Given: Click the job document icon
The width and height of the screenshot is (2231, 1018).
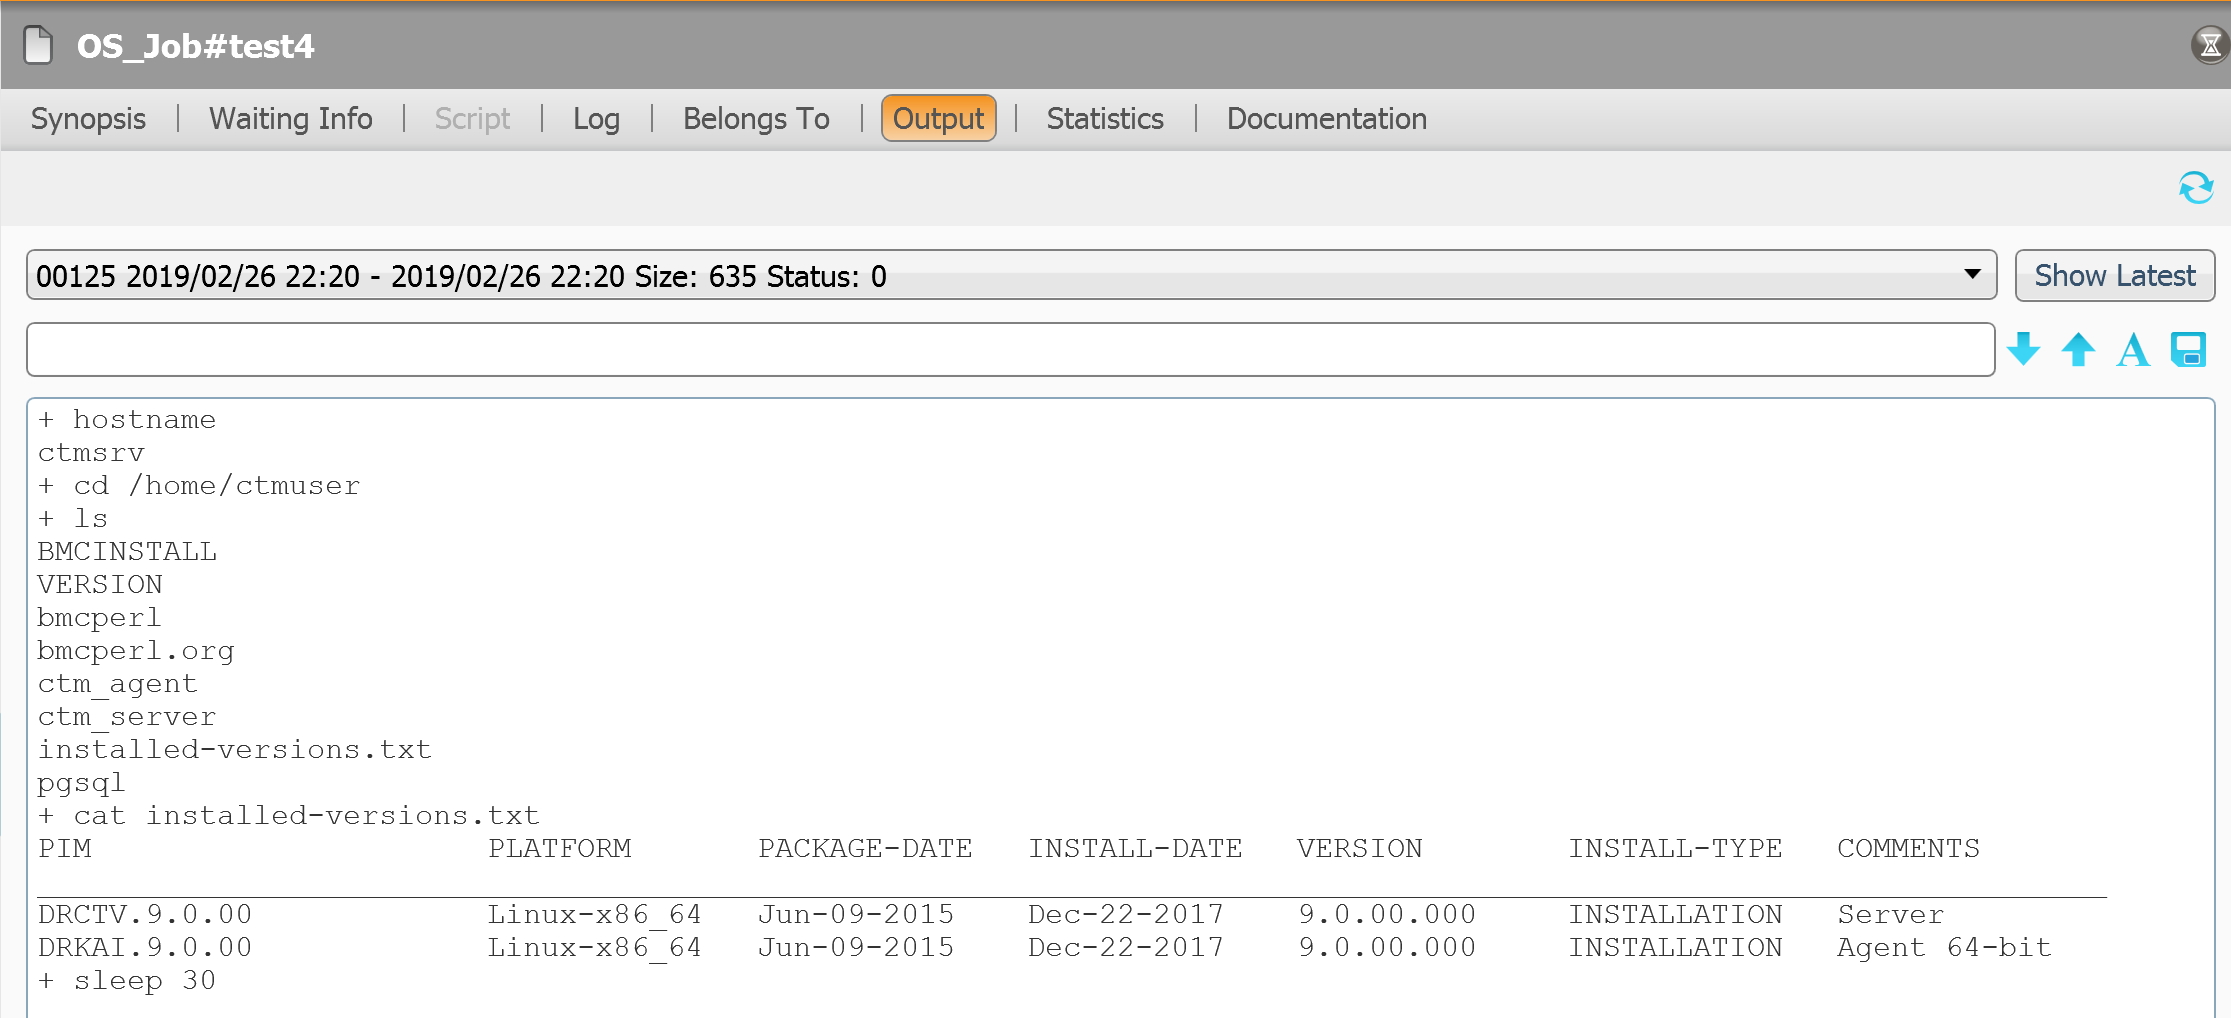Looking at the screenshot, I should tap(38, 45).
